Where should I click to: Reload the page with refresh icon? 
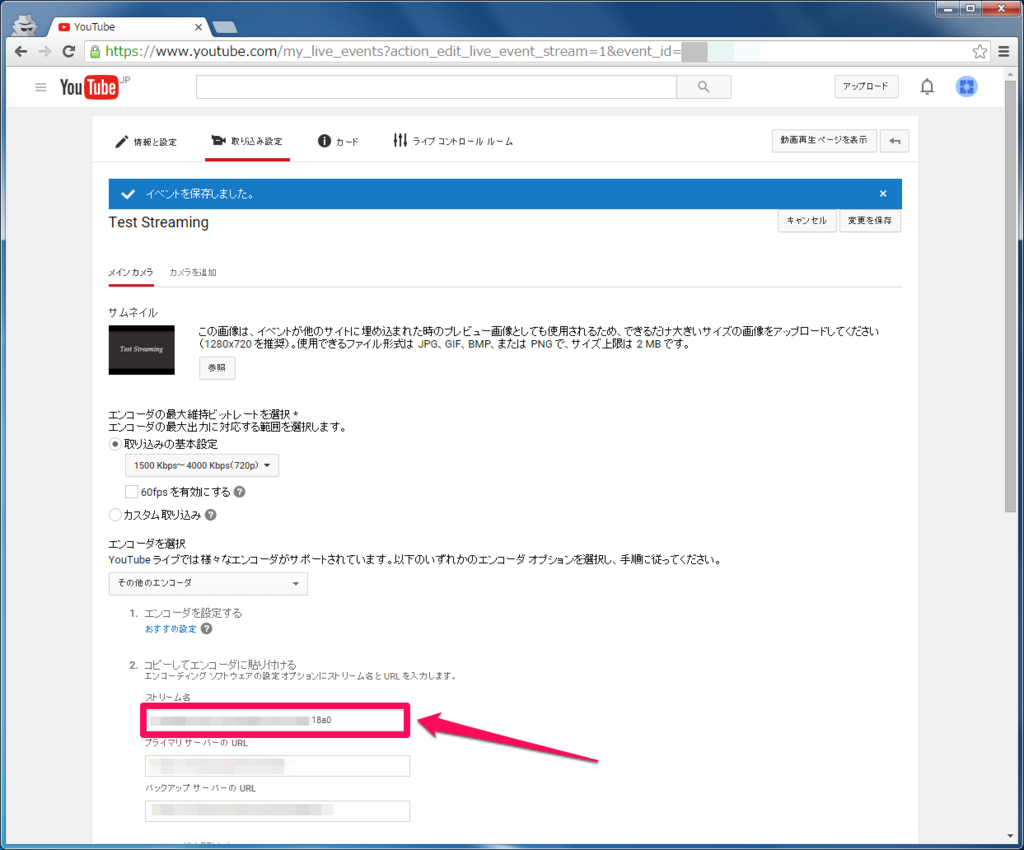coord(68,51)
